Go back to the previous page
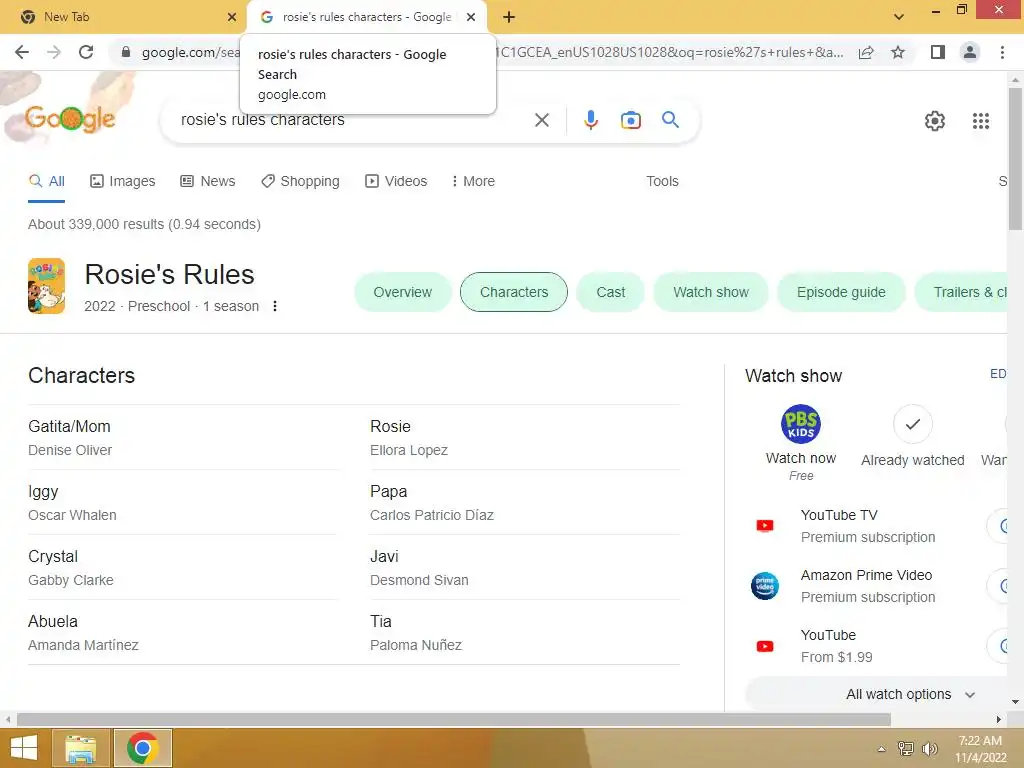Image resolution: width=1024 pixels, height=768 pixels. point(22,52)
